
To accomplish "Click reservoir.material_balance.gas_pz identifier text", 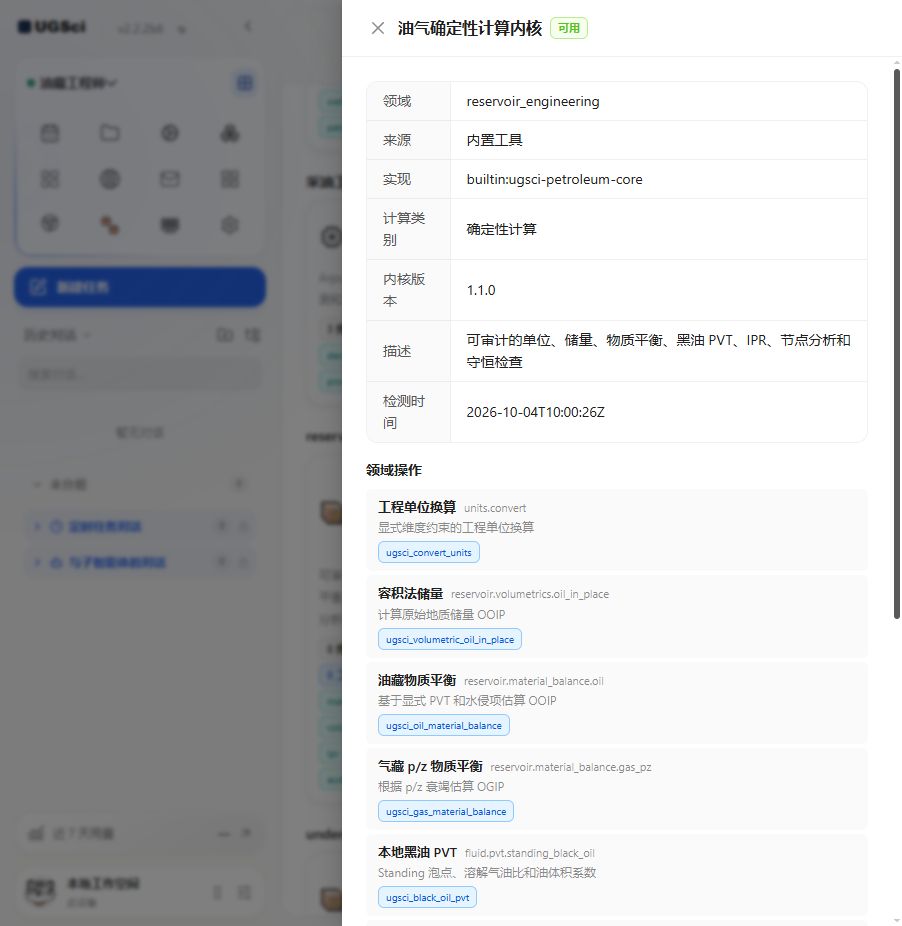I will click(x=571, y=767).
